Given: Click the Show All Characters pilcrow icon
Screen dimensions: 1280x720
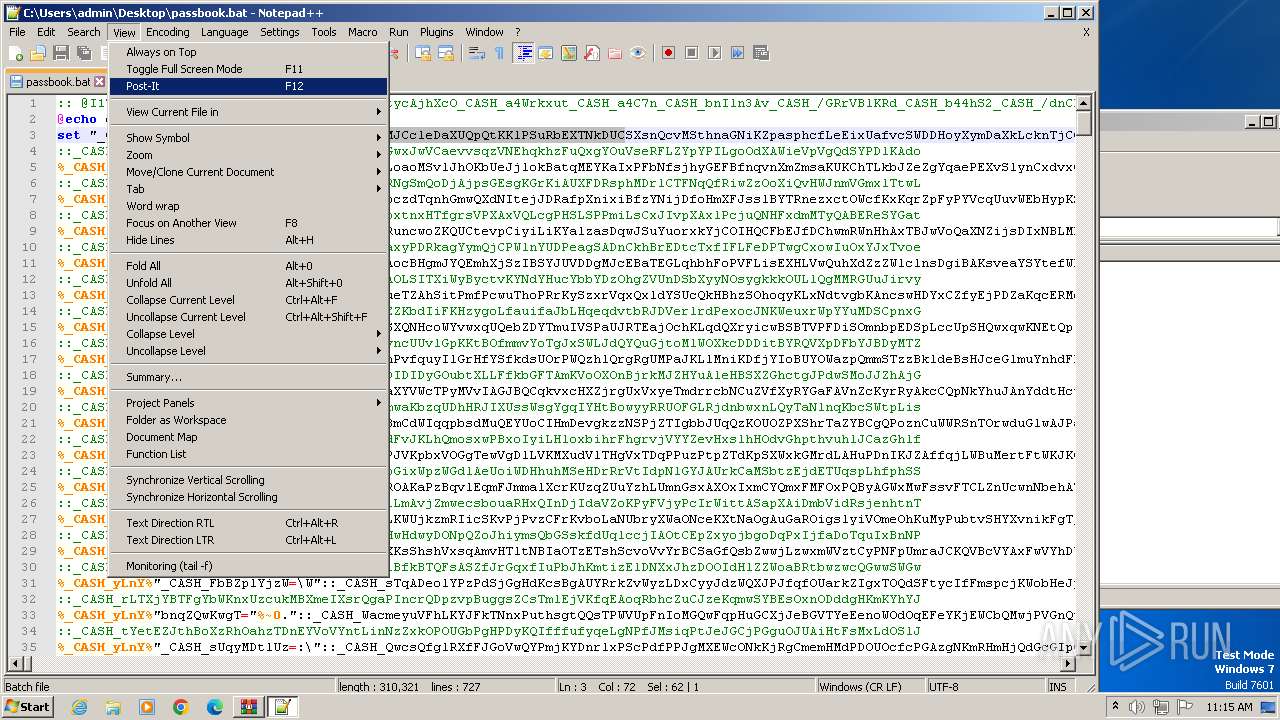Looking at the screenshot, I should click(x=499, y=53).
